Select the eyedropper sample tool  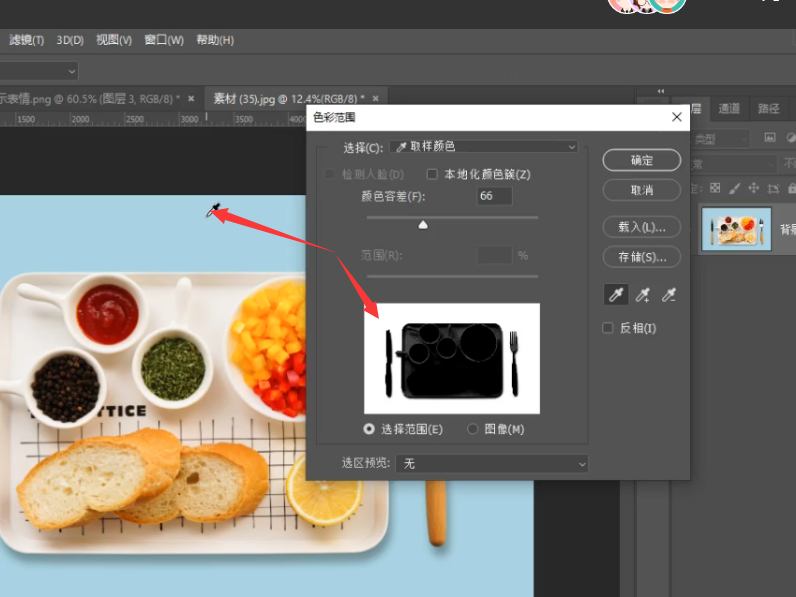click(616, 294)
